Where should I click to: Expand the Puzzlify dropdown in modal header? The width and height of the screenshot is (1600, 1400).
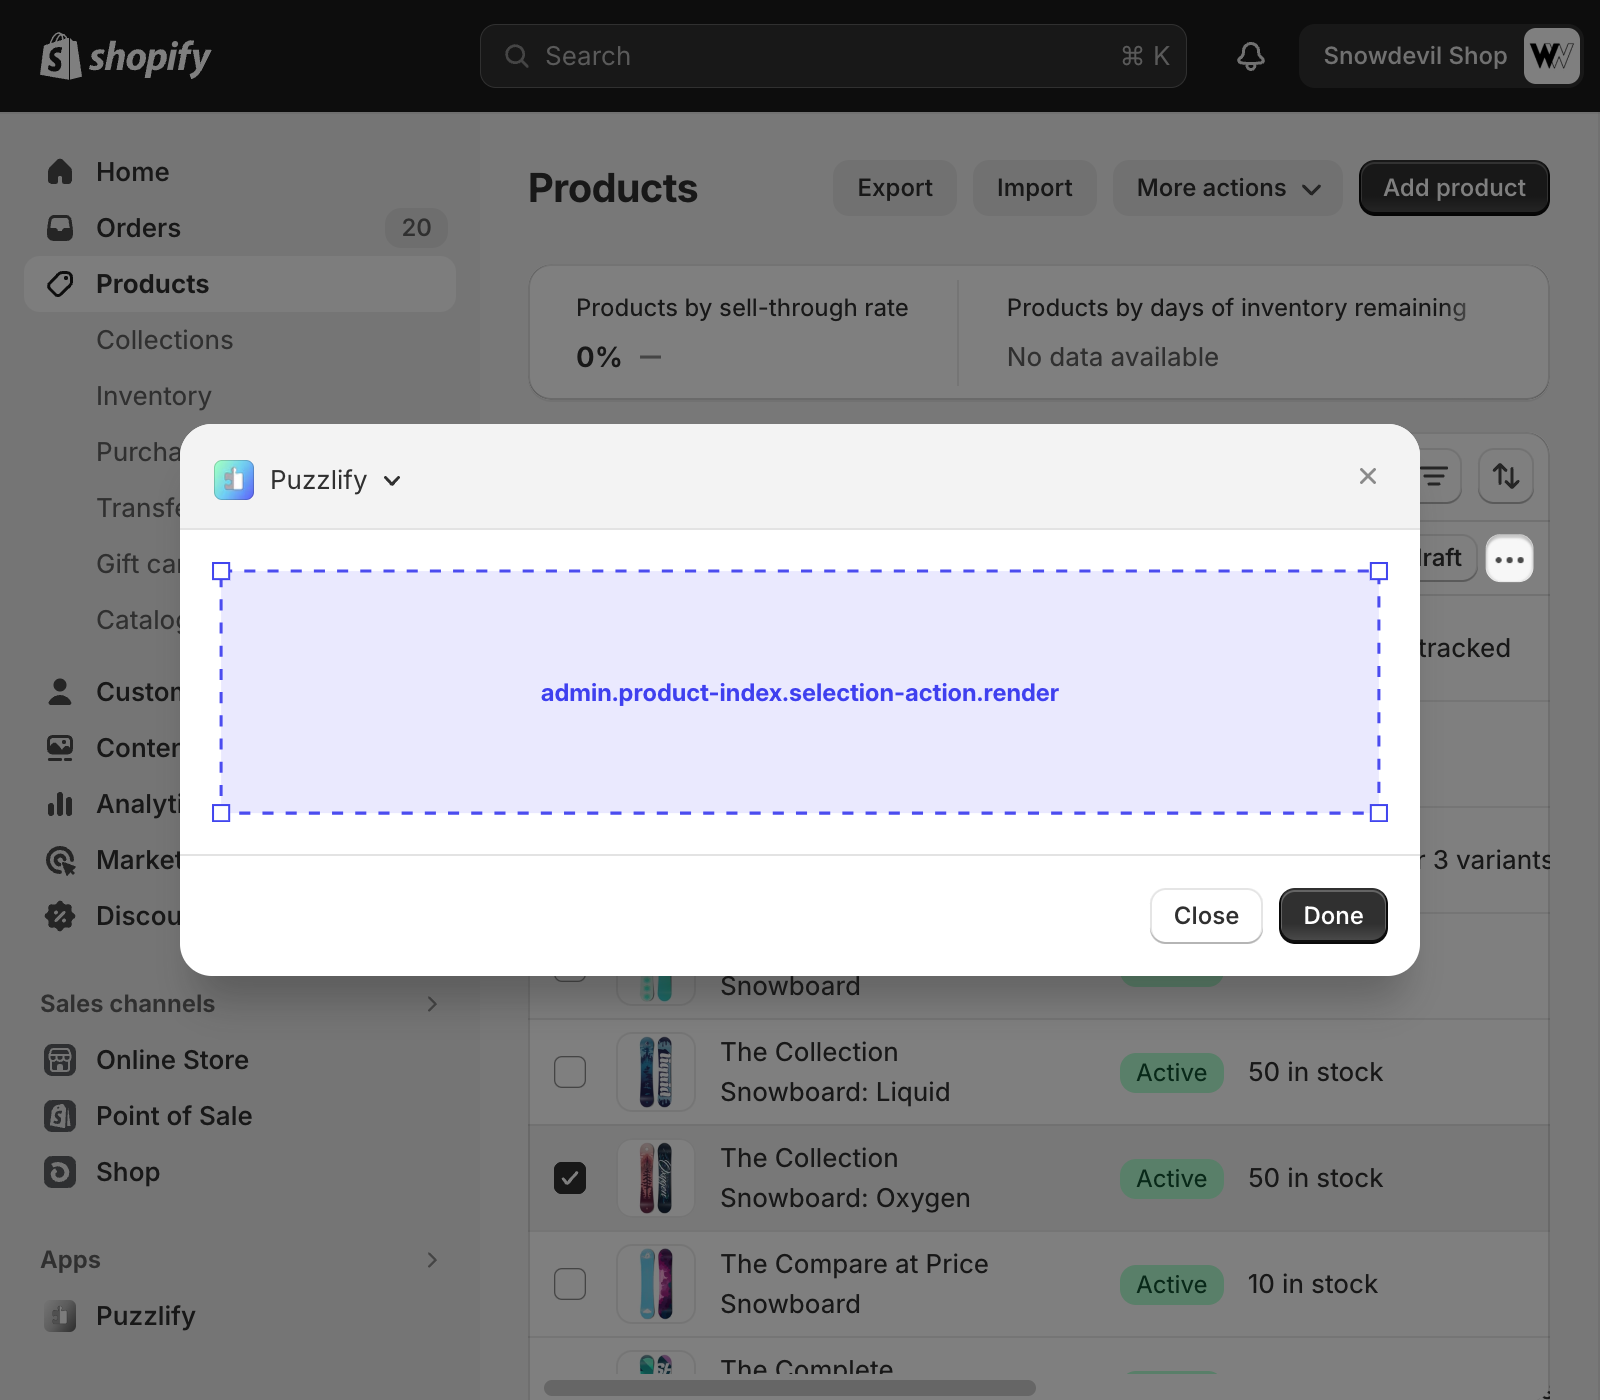(x=392, y=481)
